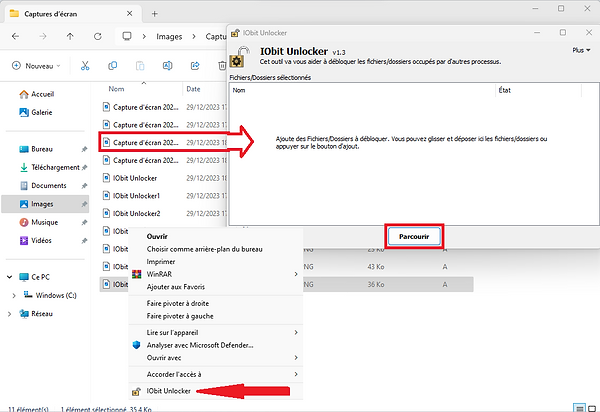600x412 pixels.
Task: Click Ajouter aux Favoris menu entry
Action: [x=215, y=287]
